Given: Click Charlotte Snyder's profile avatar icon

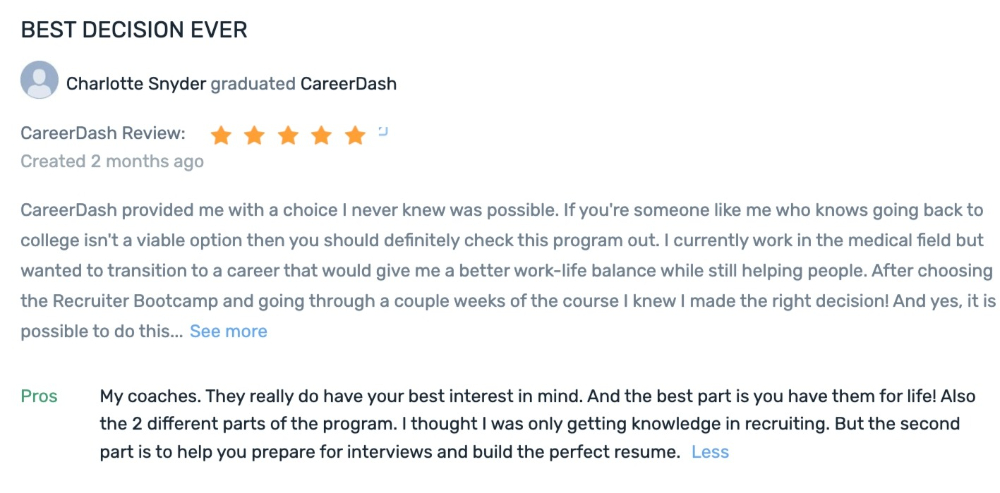Looking at the screenshot, I should [x=39, y=80].
